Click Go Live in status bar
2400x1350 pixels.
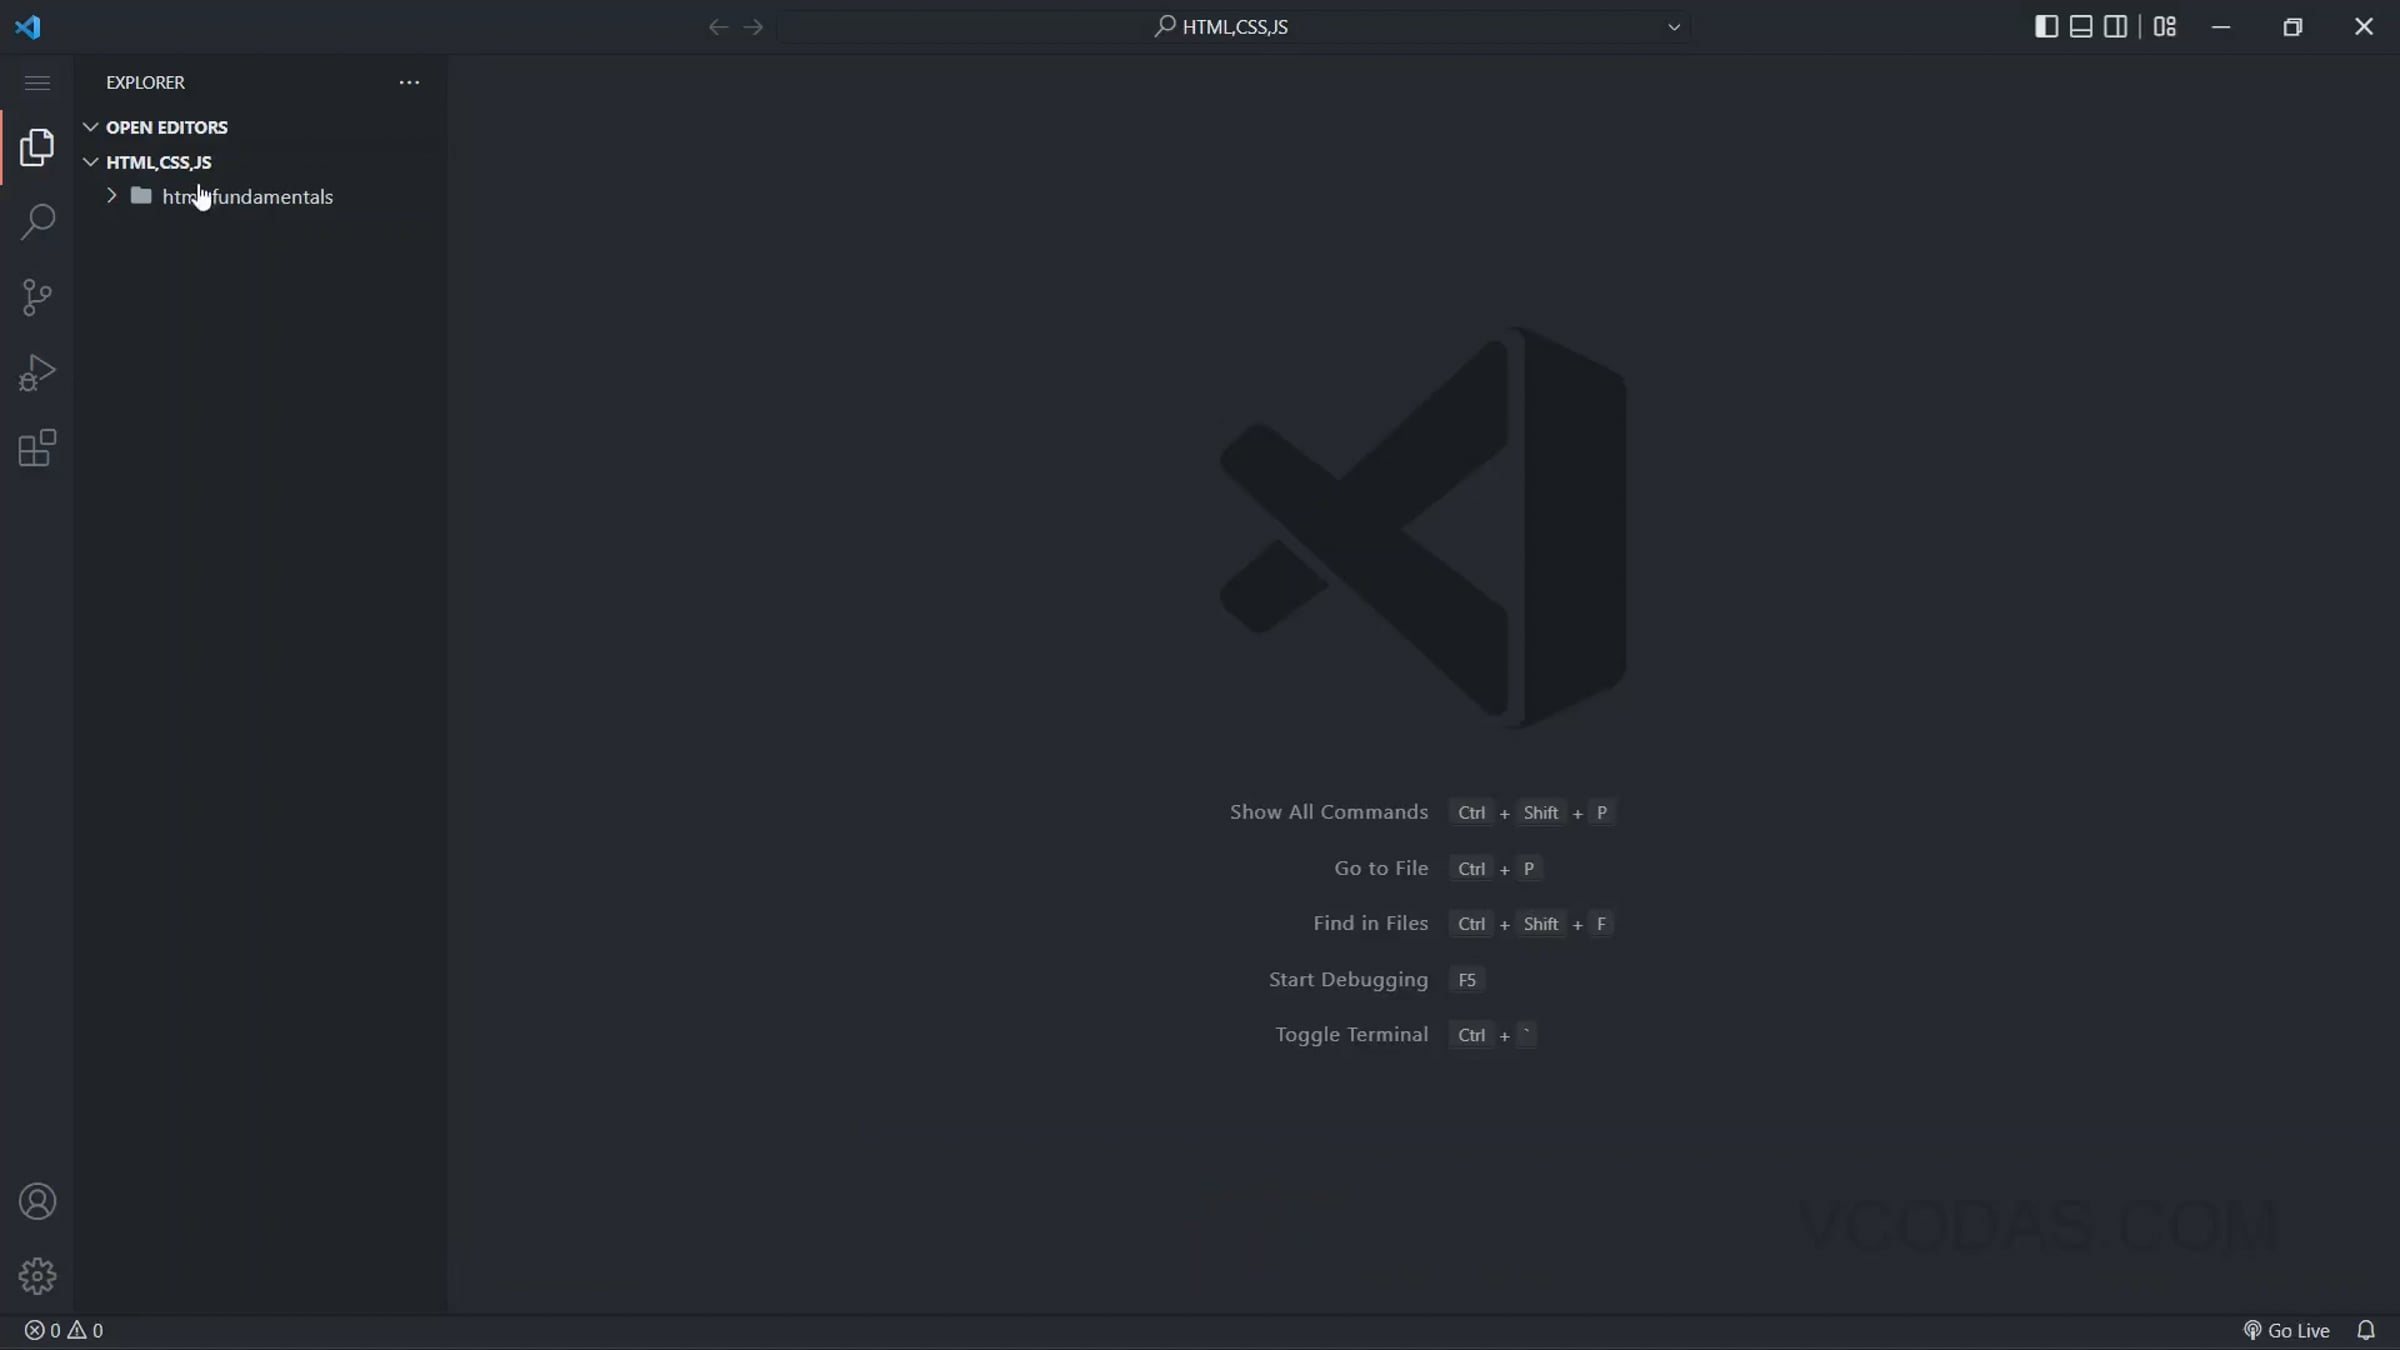tap(2287, 1330)
